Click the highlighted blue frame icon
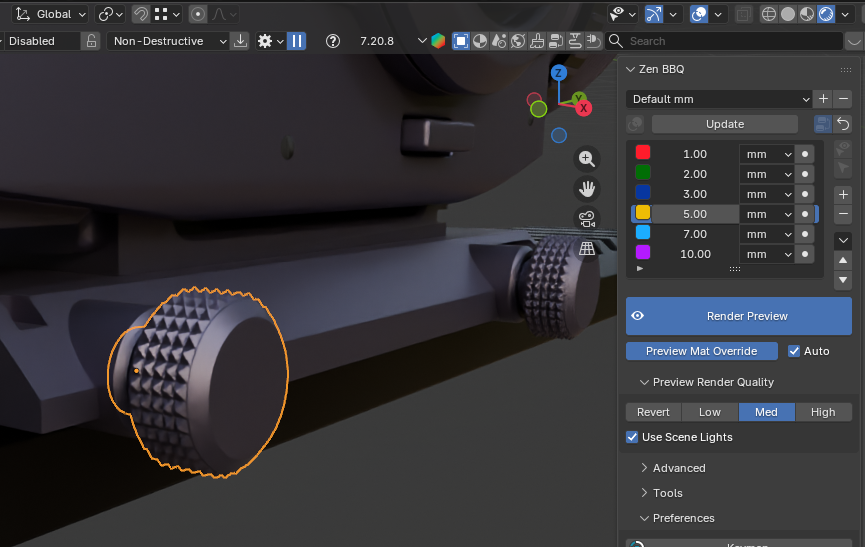The width and height of the screenshot is (865, 547). (x=461, y=41)
